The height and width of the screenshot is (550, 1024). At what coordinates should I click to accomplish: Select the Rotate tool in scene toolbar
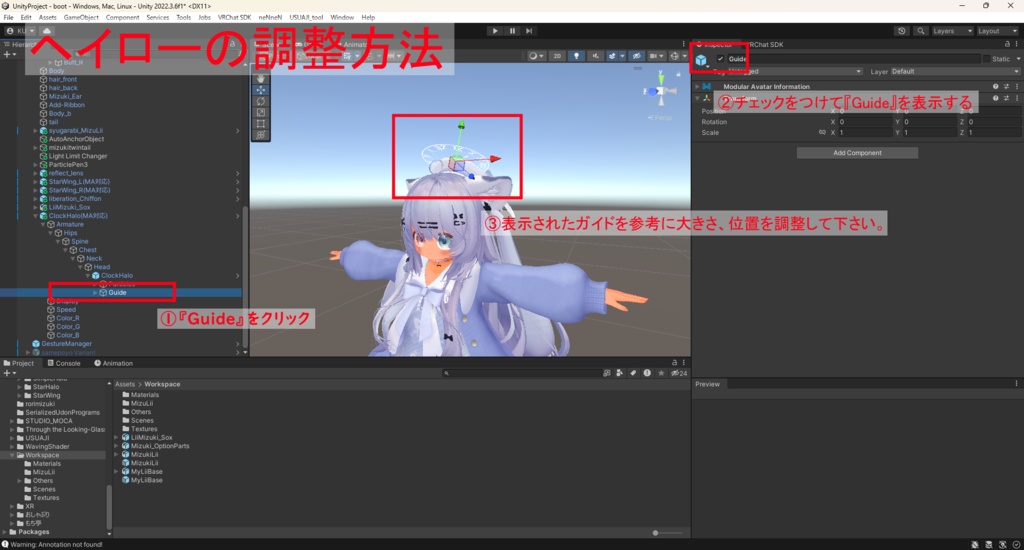point(261,101)
